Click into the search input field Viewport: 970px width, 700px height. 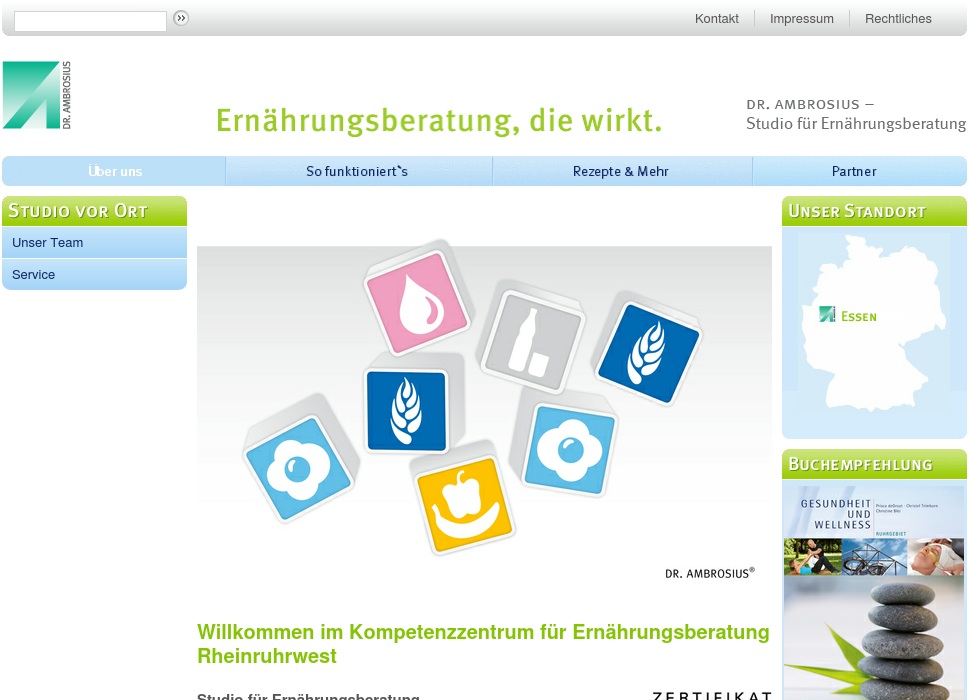90,21
